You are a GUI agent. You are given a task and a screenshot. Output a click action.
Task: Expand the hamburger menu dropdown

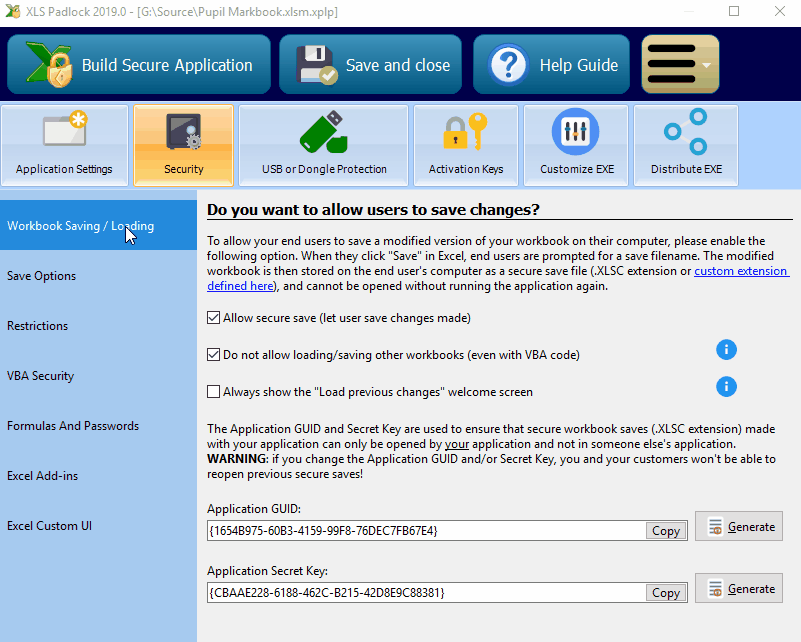pyautogui.click(x=680, y=65)
